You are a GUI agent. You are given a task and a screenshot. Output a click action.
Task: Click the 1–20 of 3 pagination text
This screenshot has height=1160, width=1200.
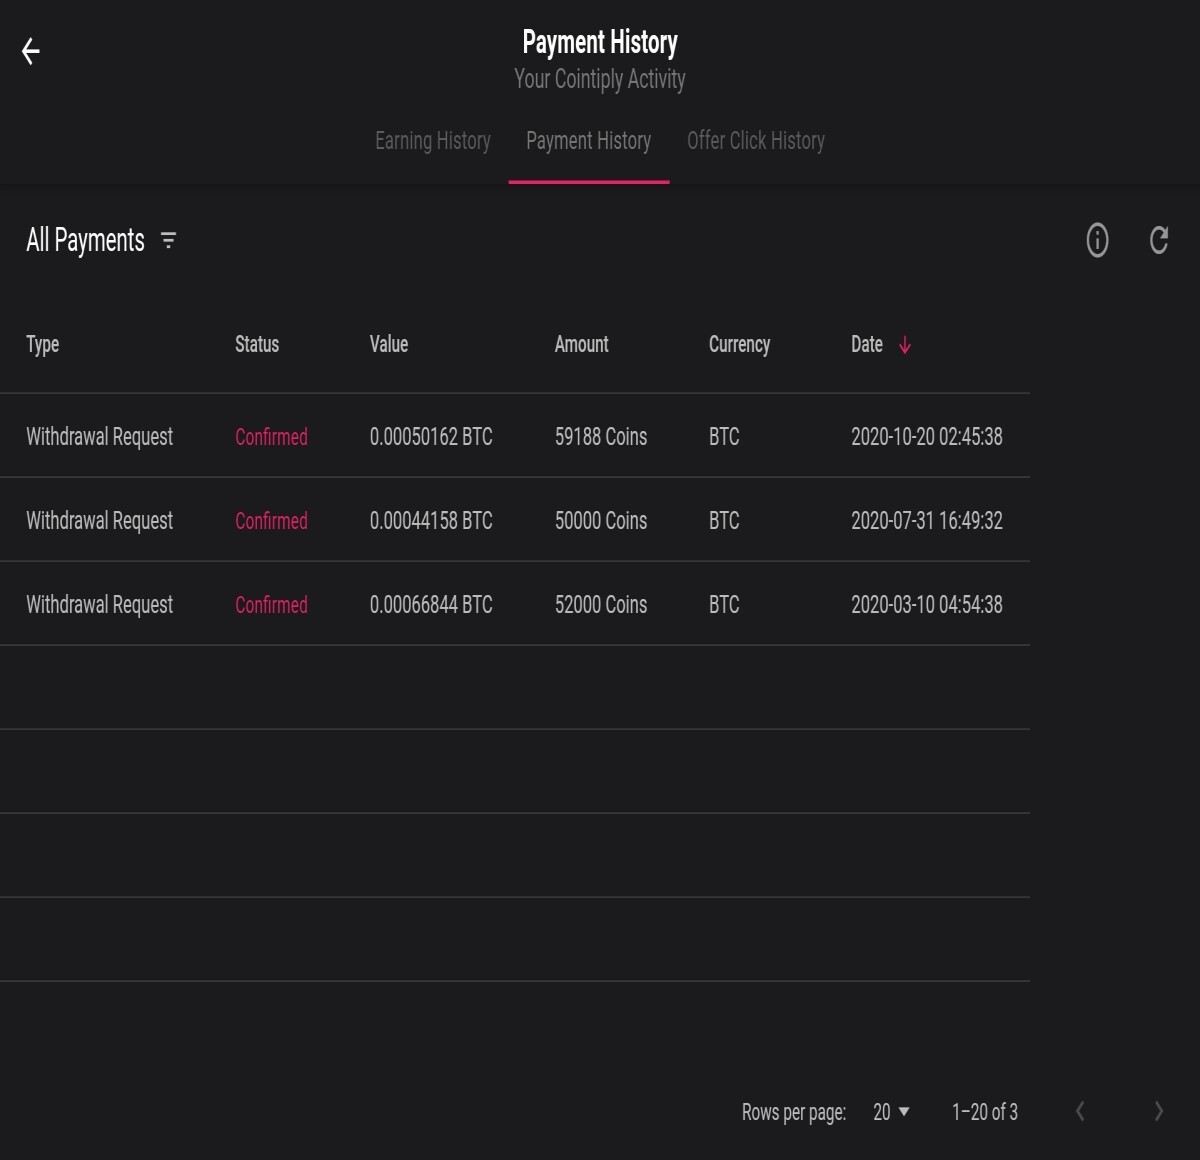(985, 1112)
